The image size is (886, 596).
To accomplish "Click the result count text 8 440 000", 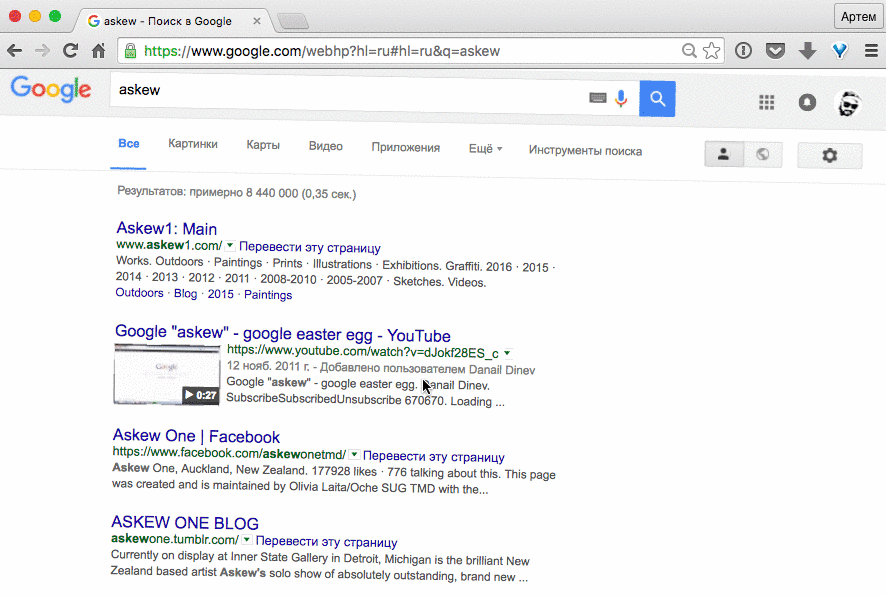I will 272,193.
